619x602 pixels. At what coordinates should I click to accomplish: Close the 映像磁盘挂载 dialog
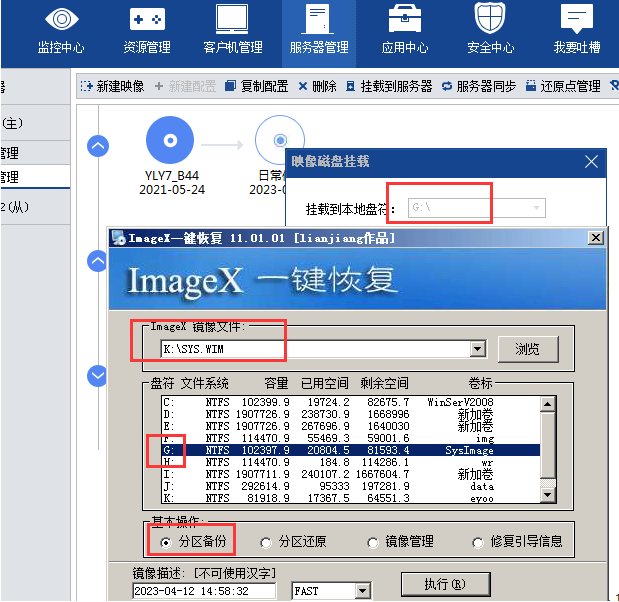(591, 161)
